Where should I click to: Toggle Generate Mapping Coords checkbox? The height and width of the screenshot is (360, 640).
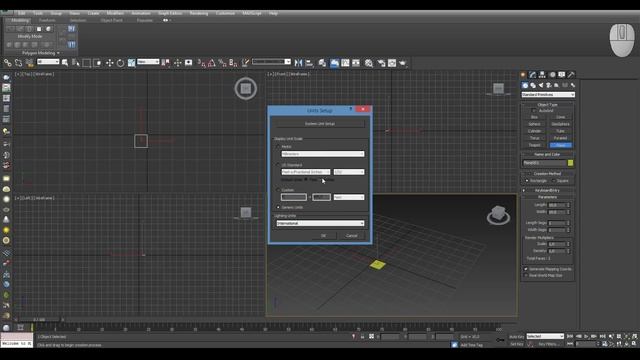526,269
